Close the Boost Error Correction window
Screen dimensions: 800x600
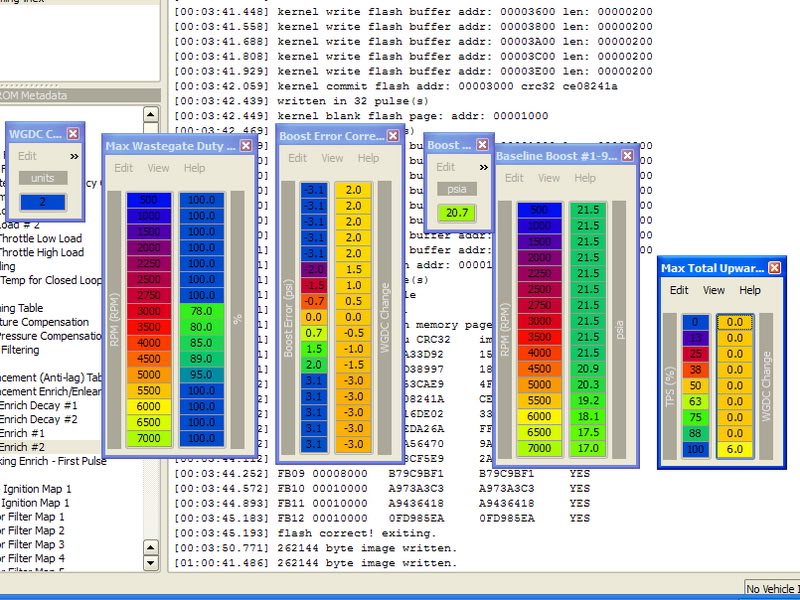[393, 136]
